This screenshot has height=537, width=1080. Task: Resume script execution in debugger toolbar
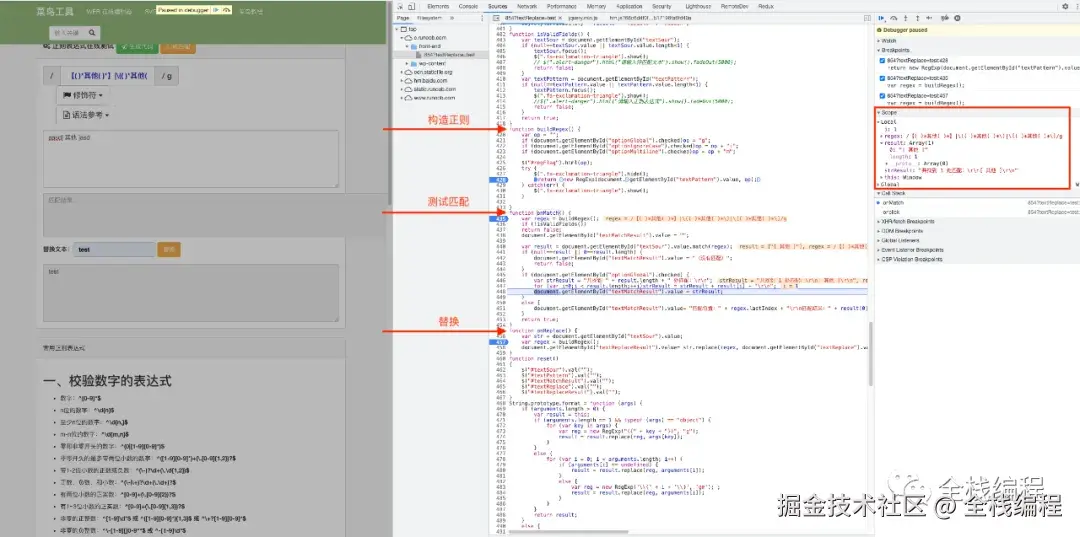click(882, 19)
